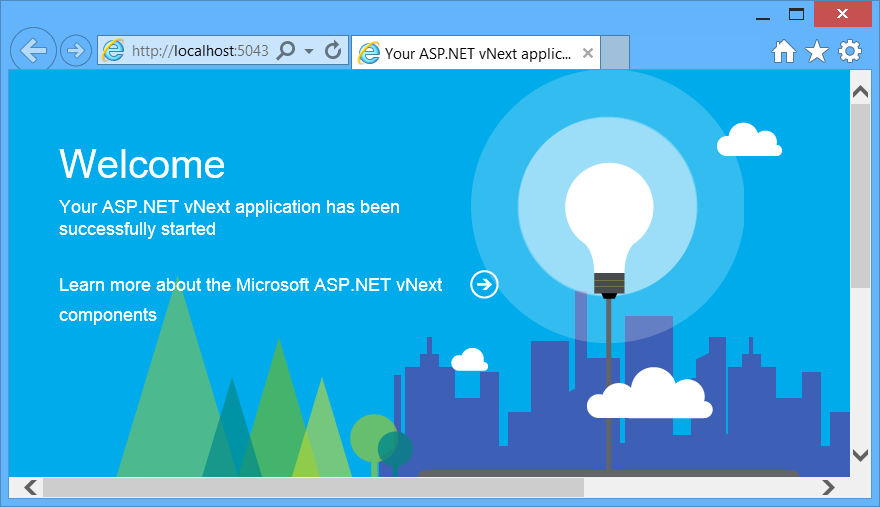Open the address bar autocomplete dropdown arrow
Viewport: 880px width, 507px height.
pos(309,51)
